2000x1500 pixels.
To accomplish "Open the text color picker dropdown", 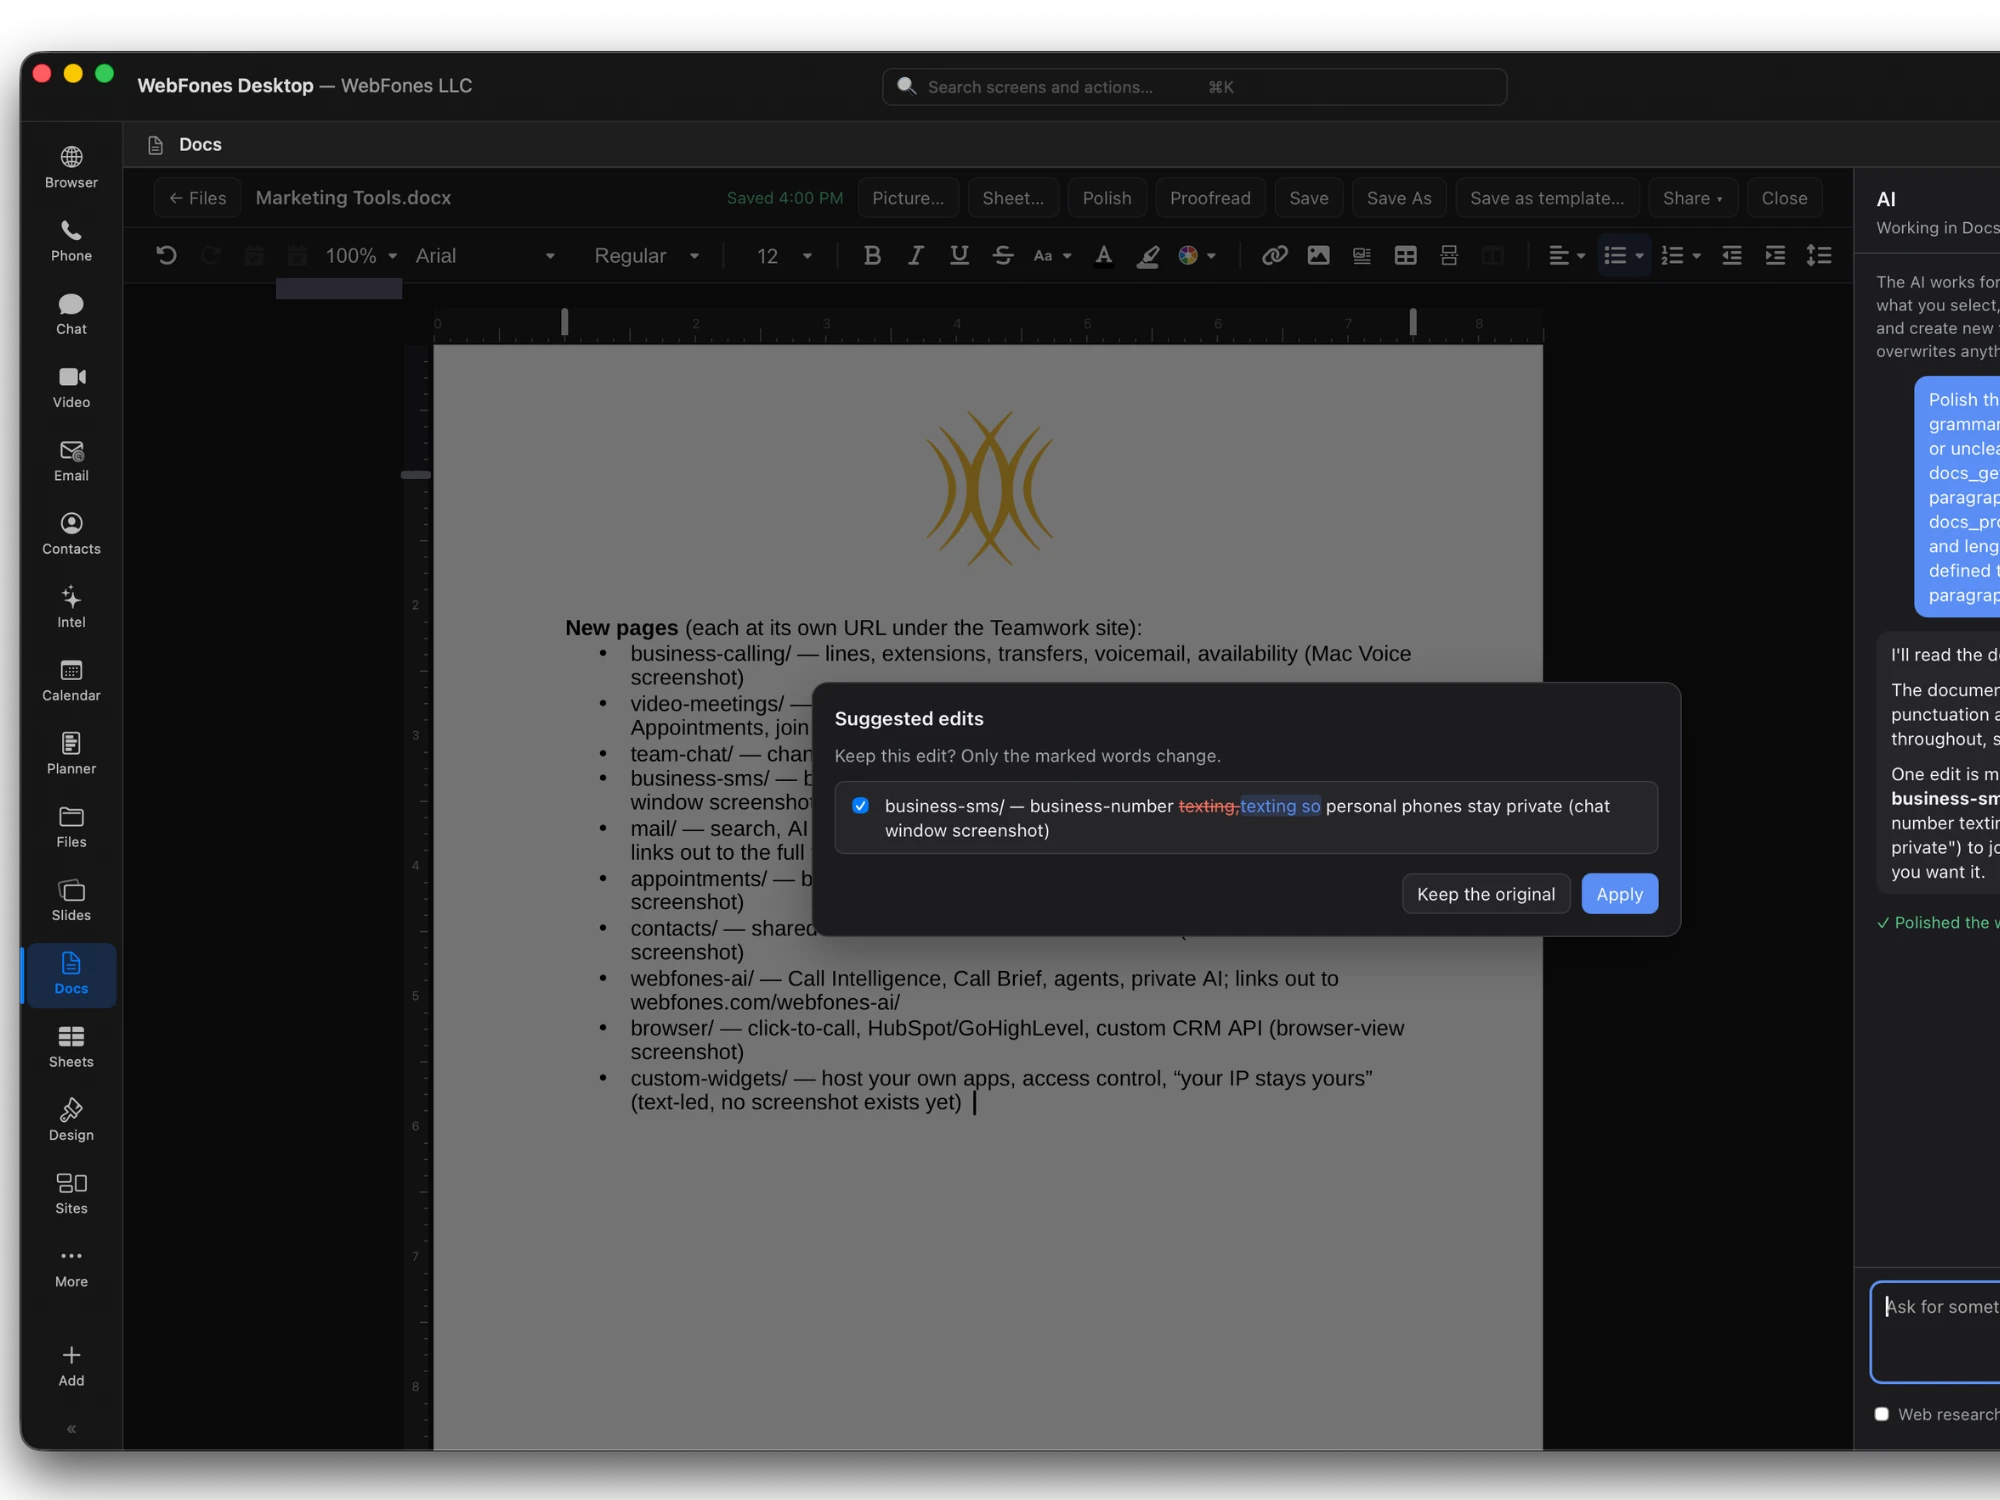I will tap(1196, 256).
